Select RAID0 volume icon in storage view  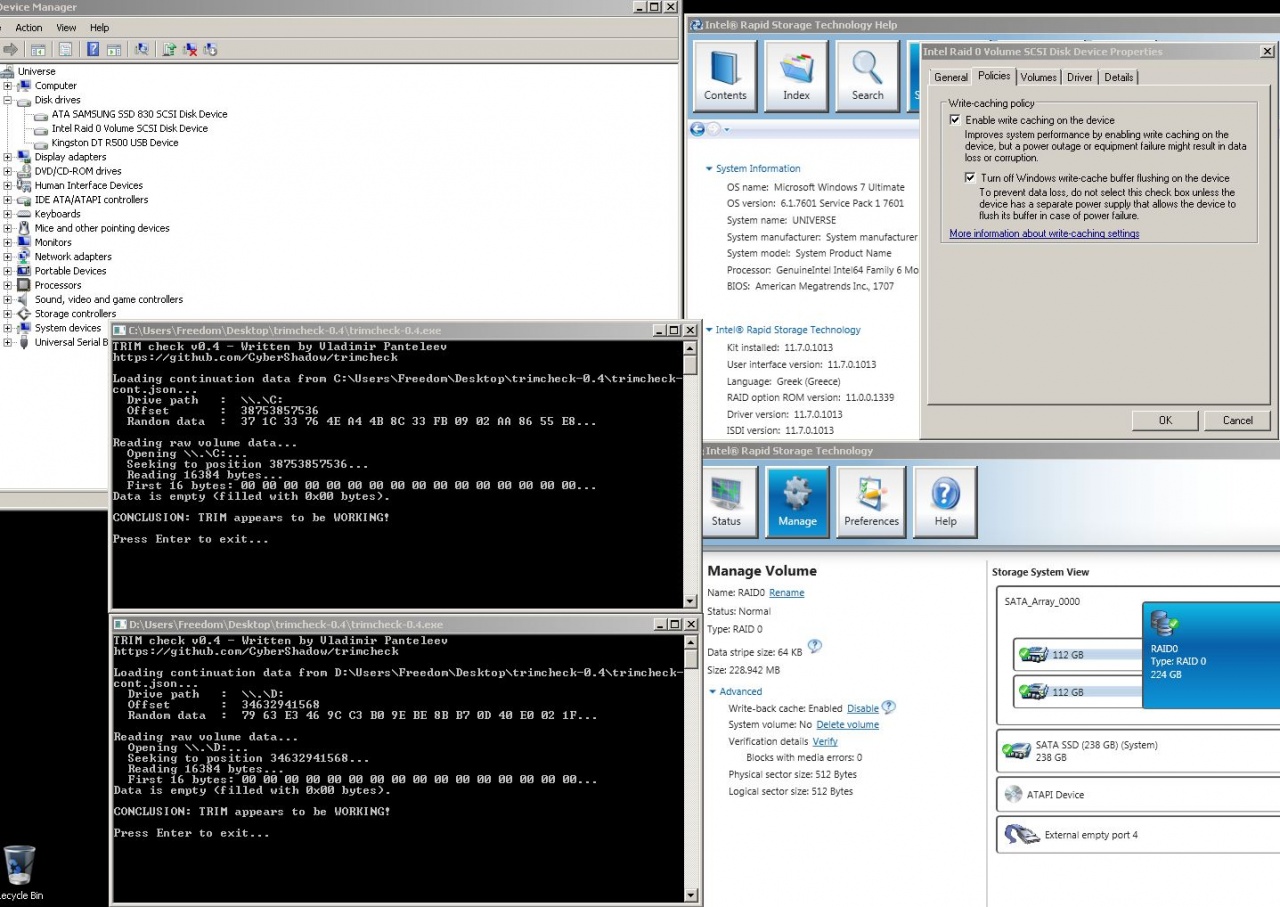tap(1164, 624)
